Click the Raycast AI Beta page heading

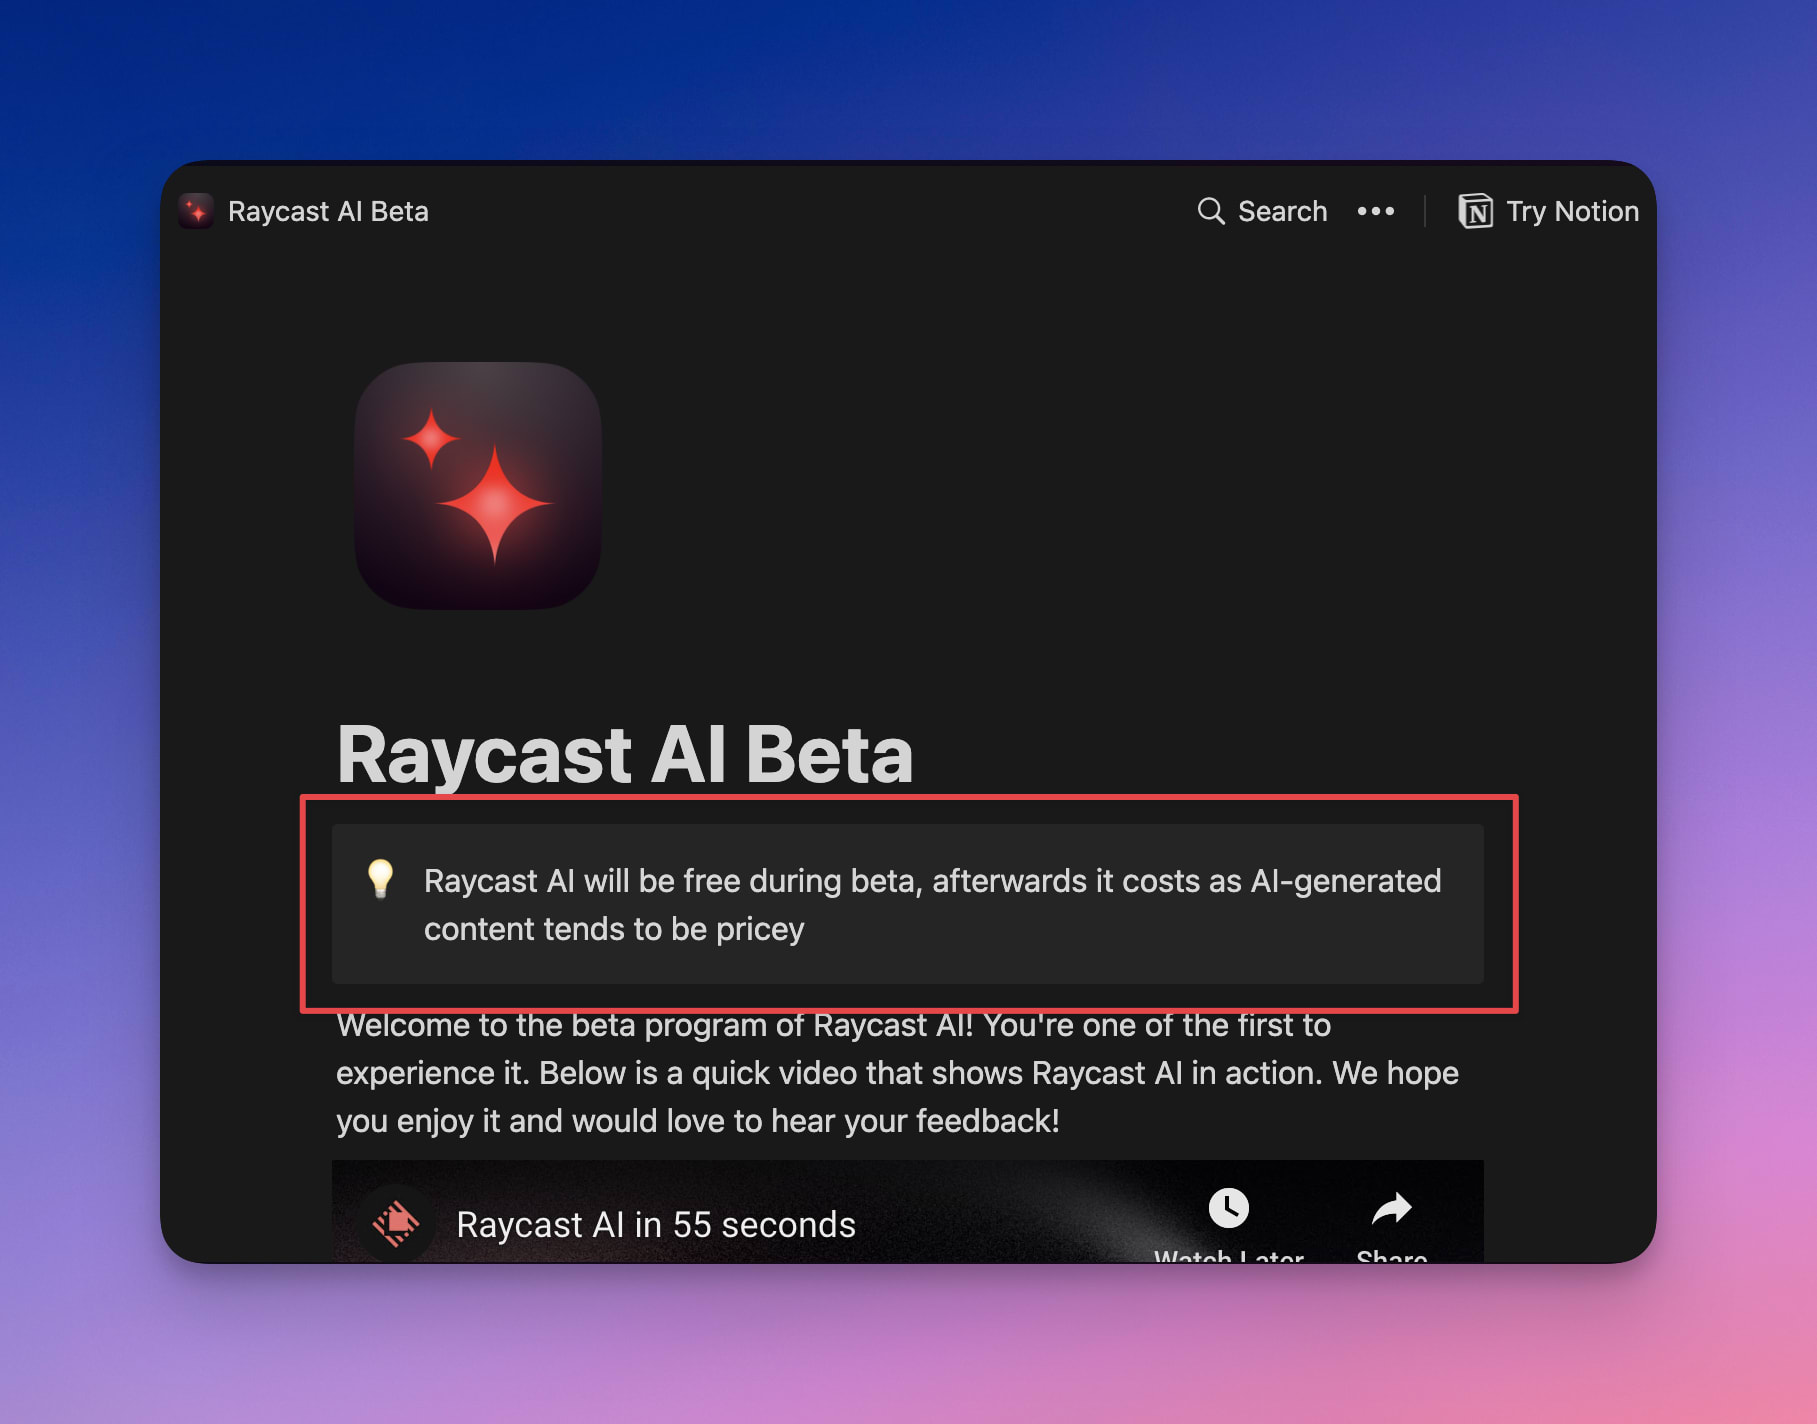(x=625, y=754)
